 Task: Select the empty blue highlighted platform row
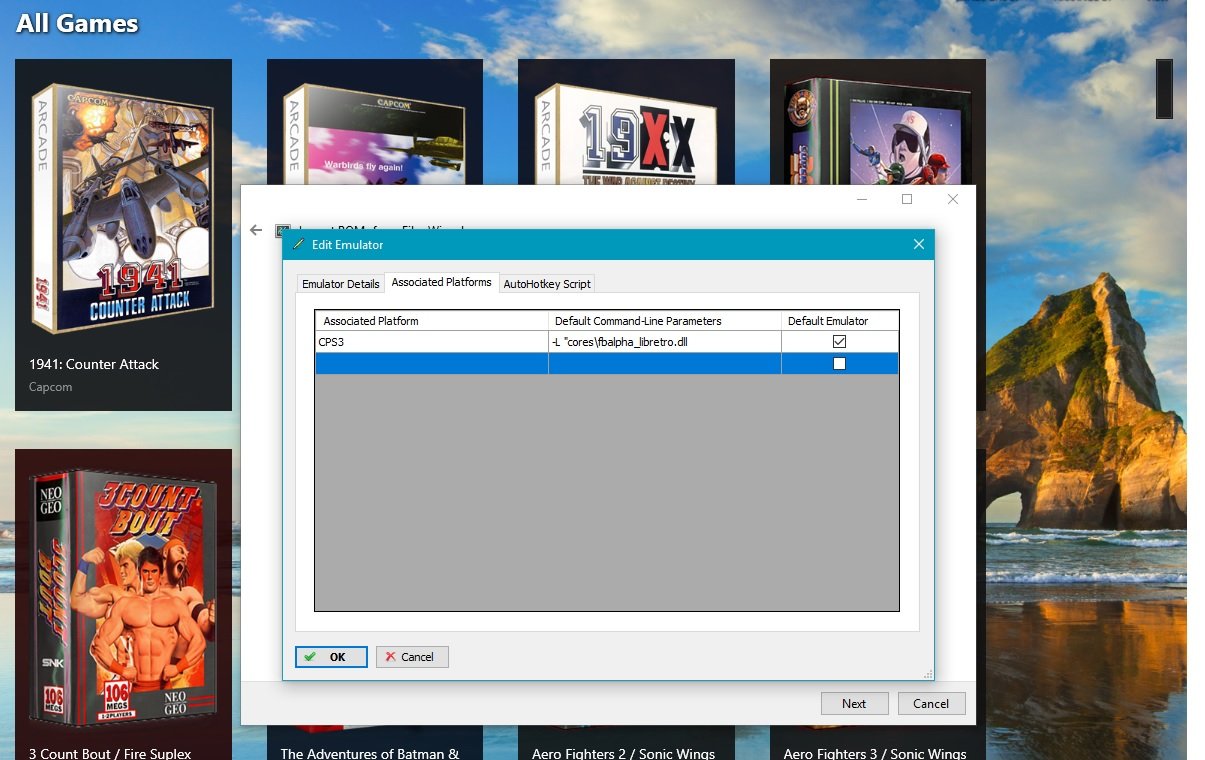coord(607,364)
